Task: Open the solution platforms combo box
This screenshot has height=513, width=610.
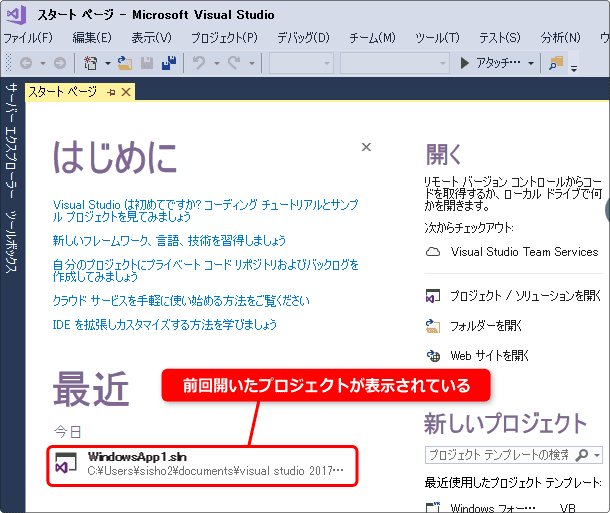Action: pos(395,63)
